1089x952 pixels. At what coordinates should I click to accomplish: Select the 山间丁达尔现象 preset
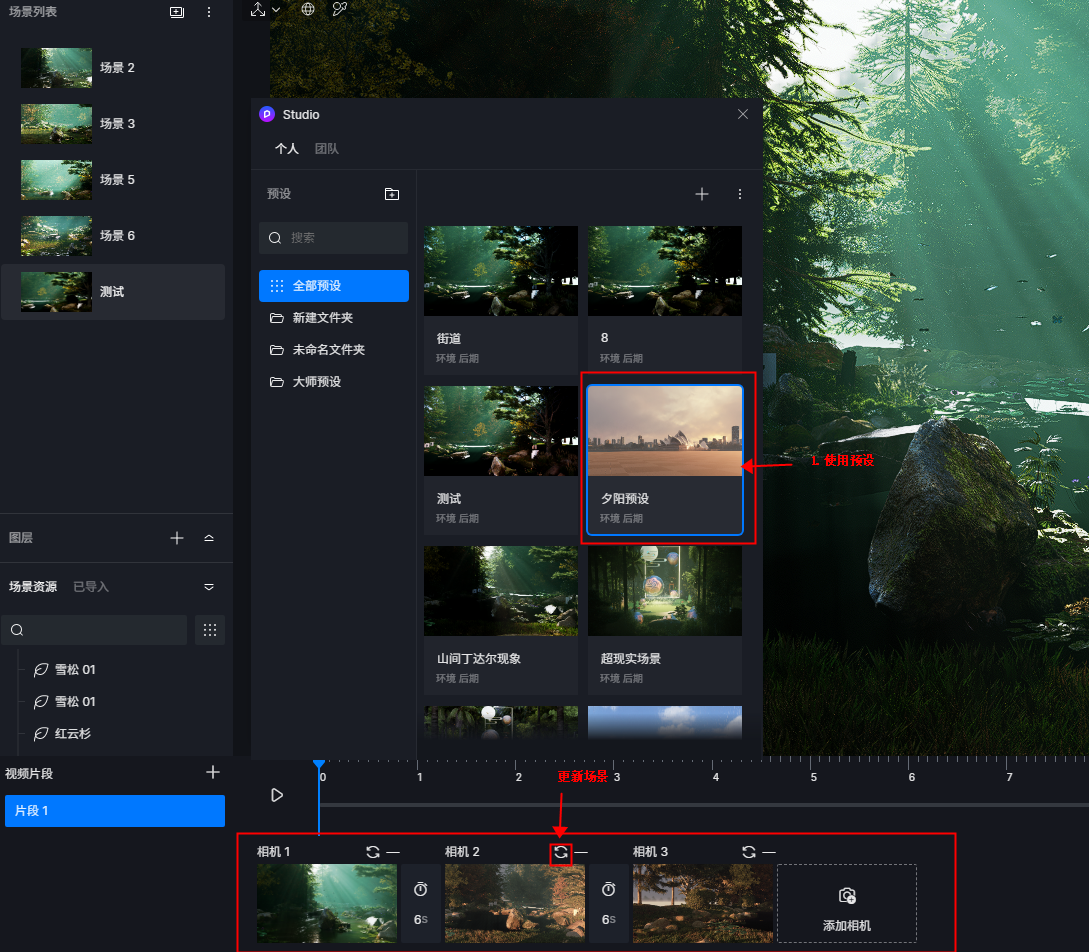(501, 620)
